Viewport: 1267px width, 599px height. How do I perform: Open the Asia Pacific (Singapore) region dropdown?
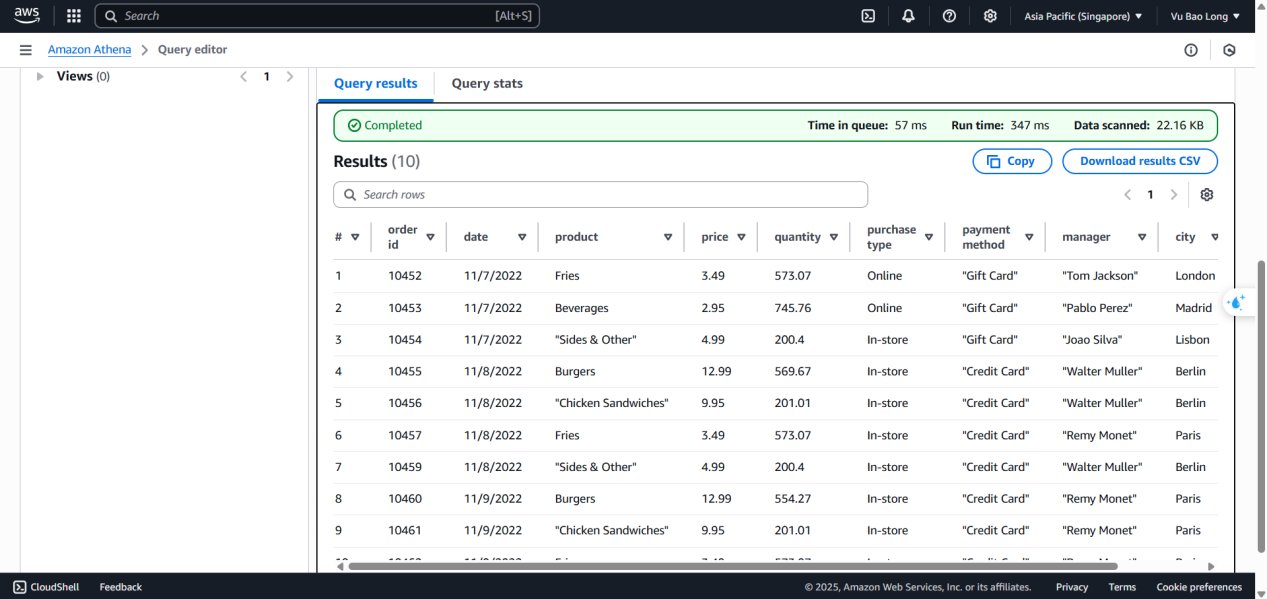click(x=1083, y=16)
